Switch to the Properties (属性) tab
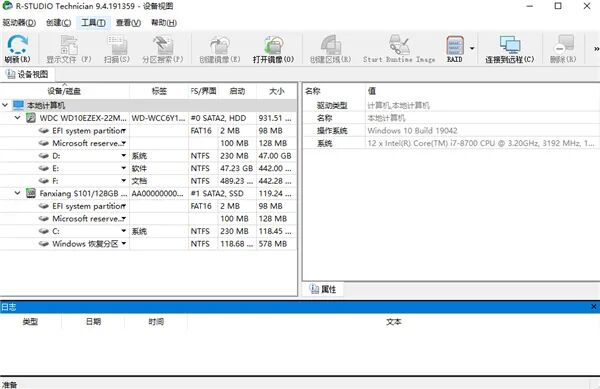The image size is (600, 389). click(323, 289)
